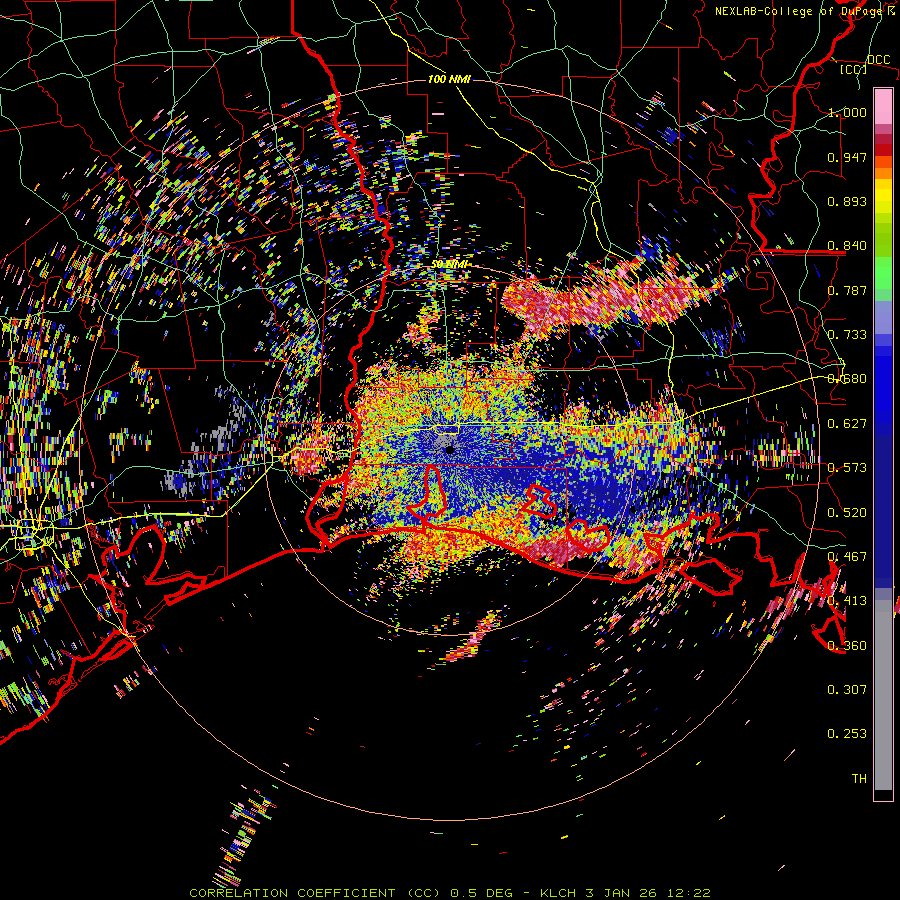Click the 0.947 scale value
The image size is (900, 900).
847,157
